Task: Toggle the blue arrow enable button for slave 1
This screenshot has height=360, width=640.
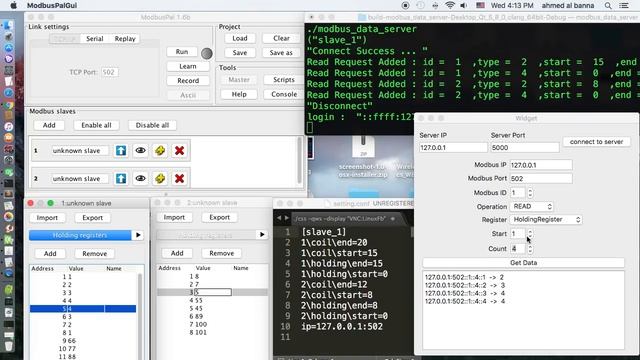Action: coord(121,151)
